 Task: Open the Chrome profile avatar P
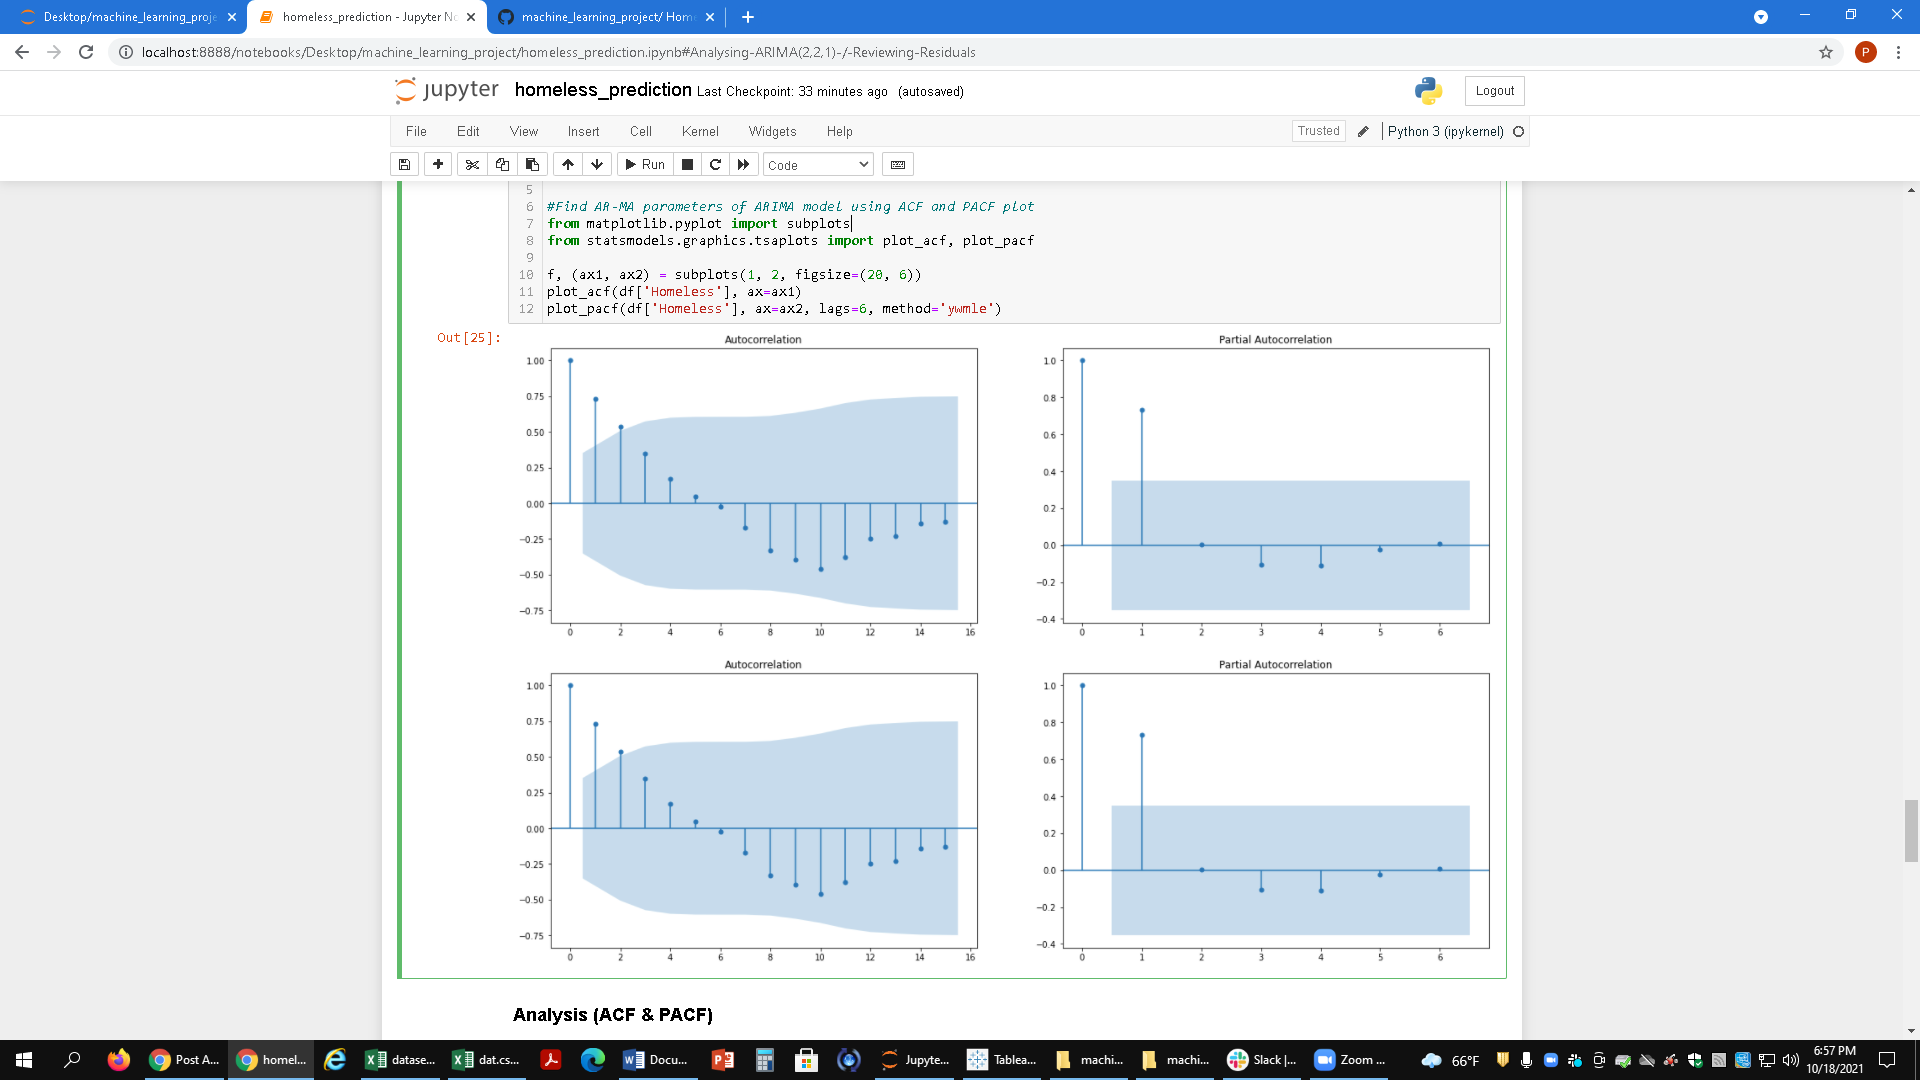tap(1865, 52)
